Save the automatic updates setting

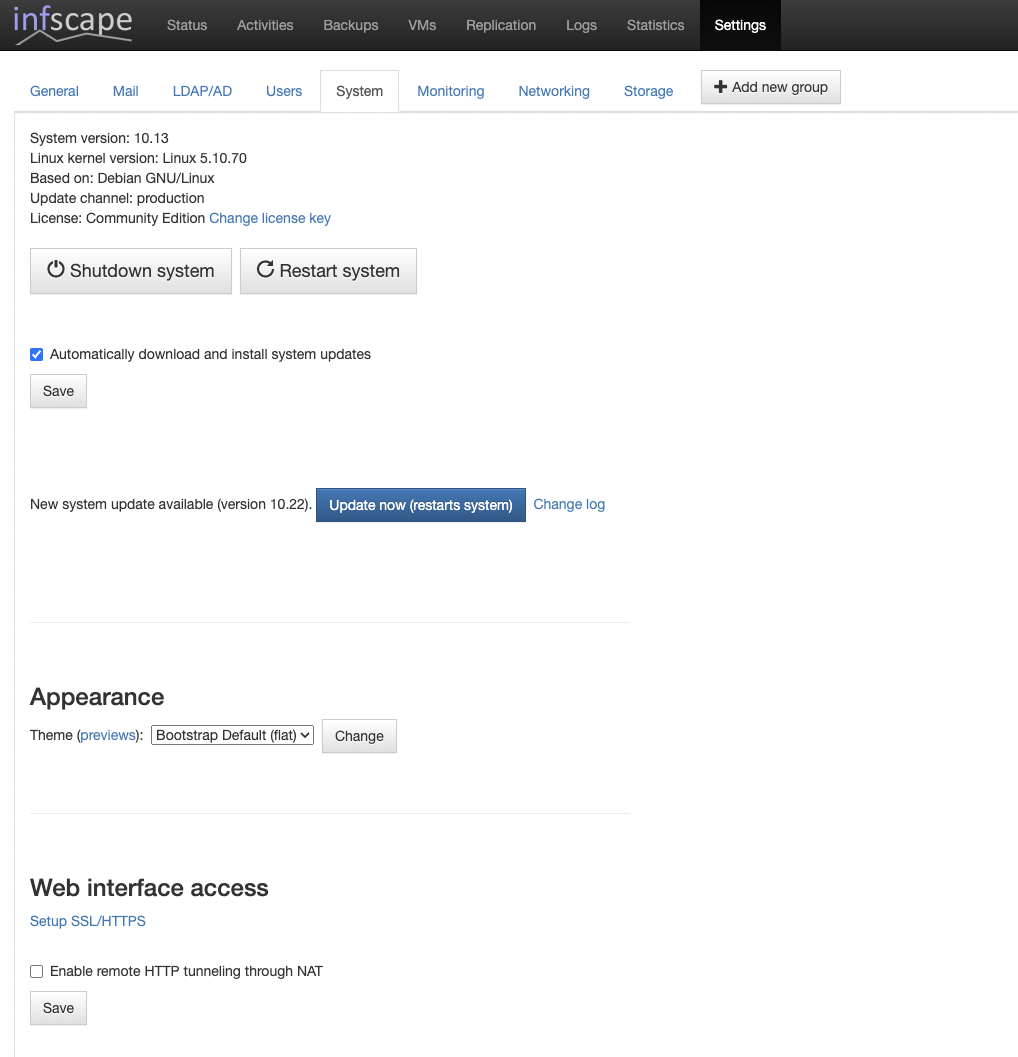(x=58, y=391)
